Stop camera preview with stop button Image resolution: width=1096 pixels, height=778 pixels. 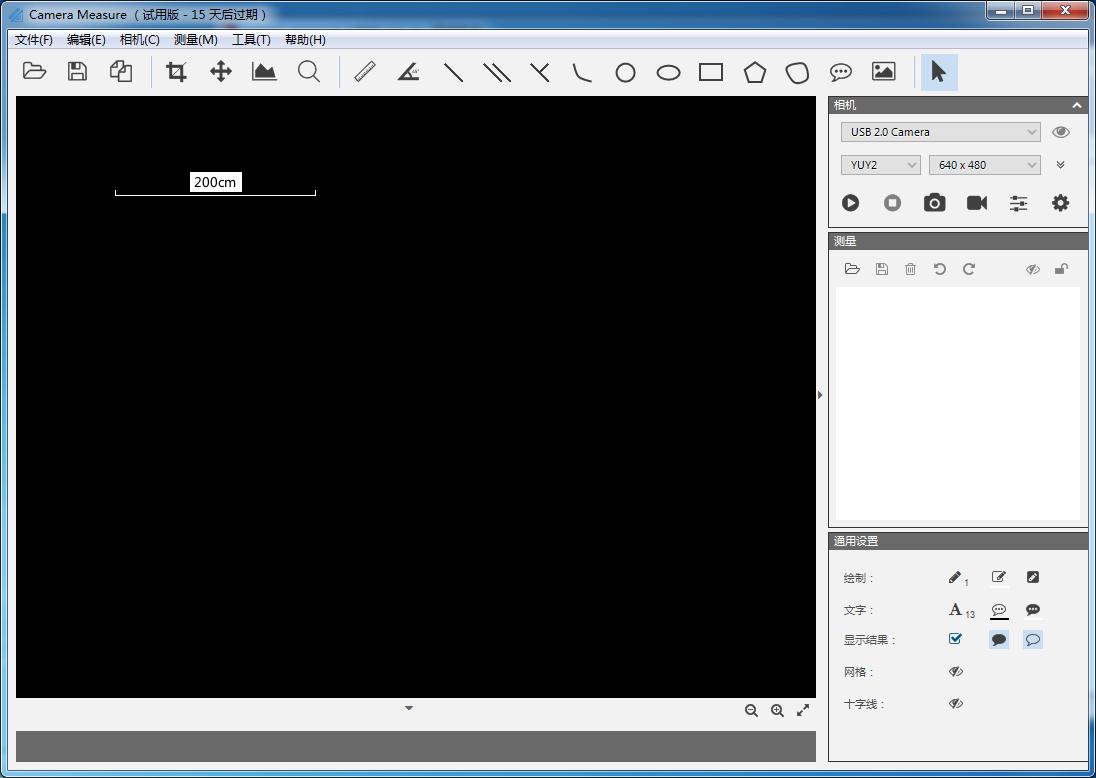893,203
